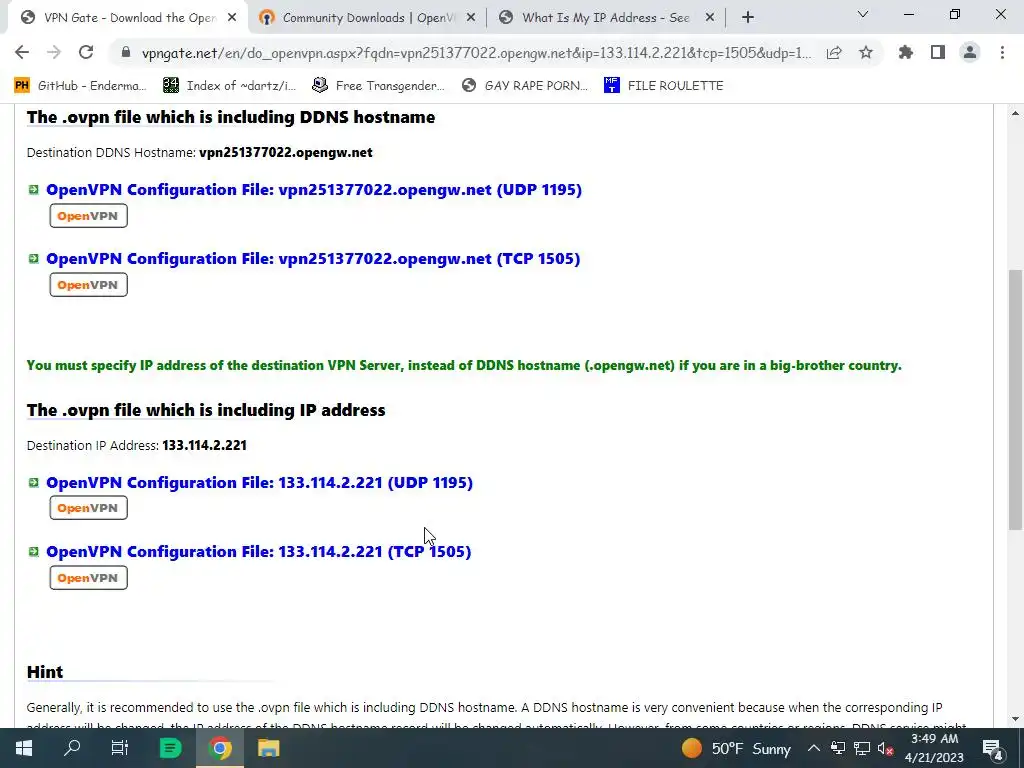This screenshot has width=1024, height=768.
Task: Open Chrome three-dot menu
Action: [x=1002, y=52]
